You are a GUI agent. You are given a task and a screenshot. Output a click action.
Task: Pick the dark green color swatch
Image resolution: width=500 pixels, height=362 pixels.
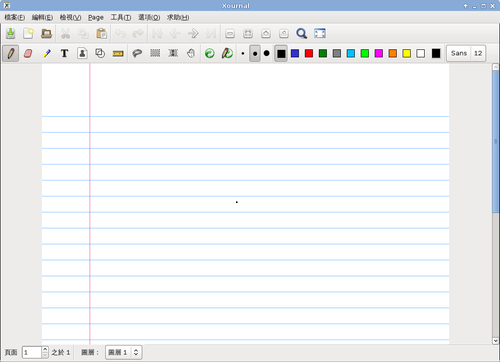tap(323, 53)
